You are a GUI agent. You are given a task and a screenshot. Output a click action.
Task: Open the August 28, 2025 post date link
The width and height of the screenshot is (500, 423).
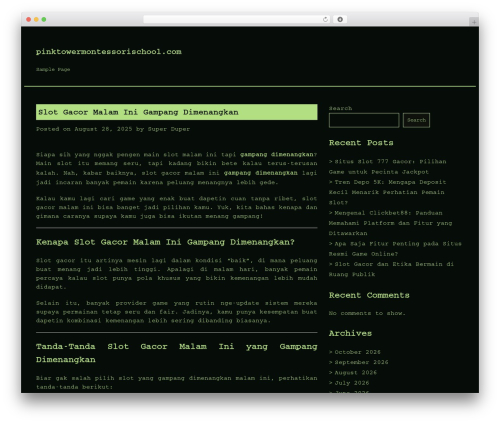point(103,129)
